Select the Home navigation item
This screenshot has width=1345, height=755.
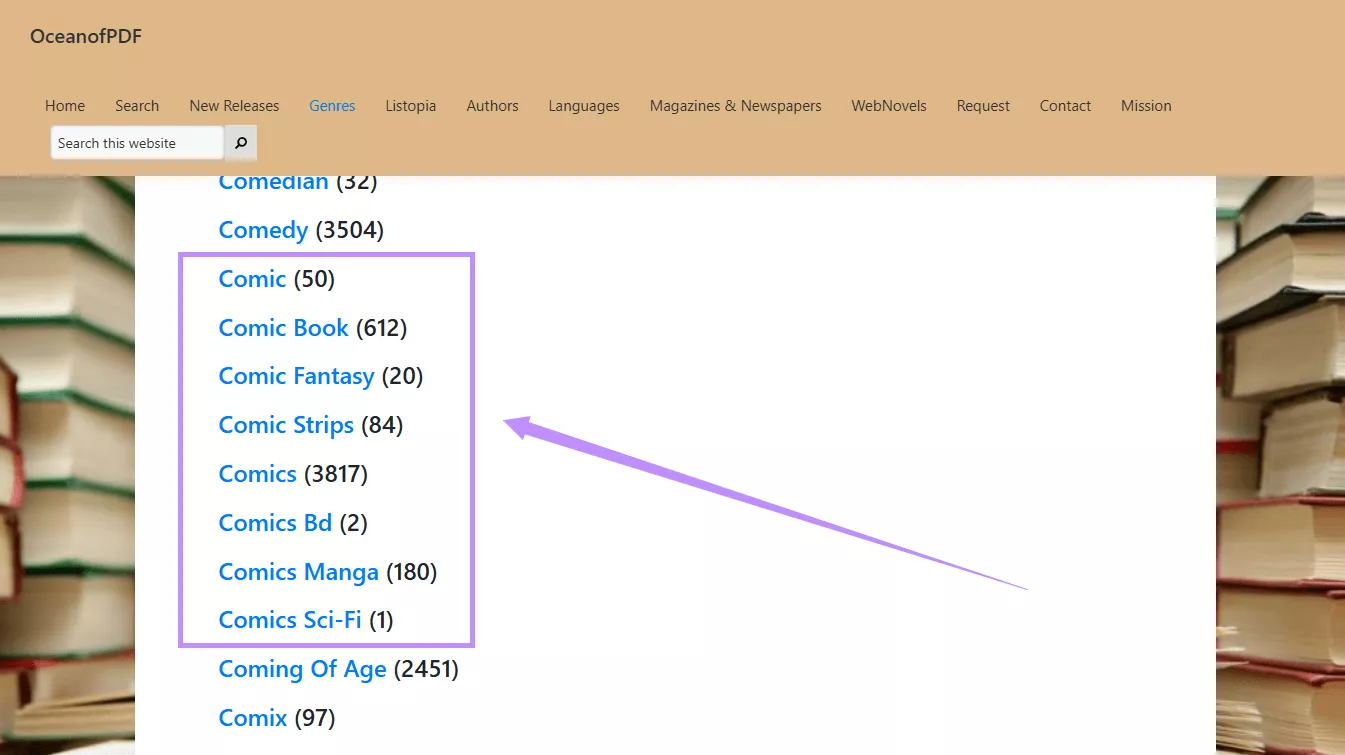pyautogui.click(x=64, y=105)
